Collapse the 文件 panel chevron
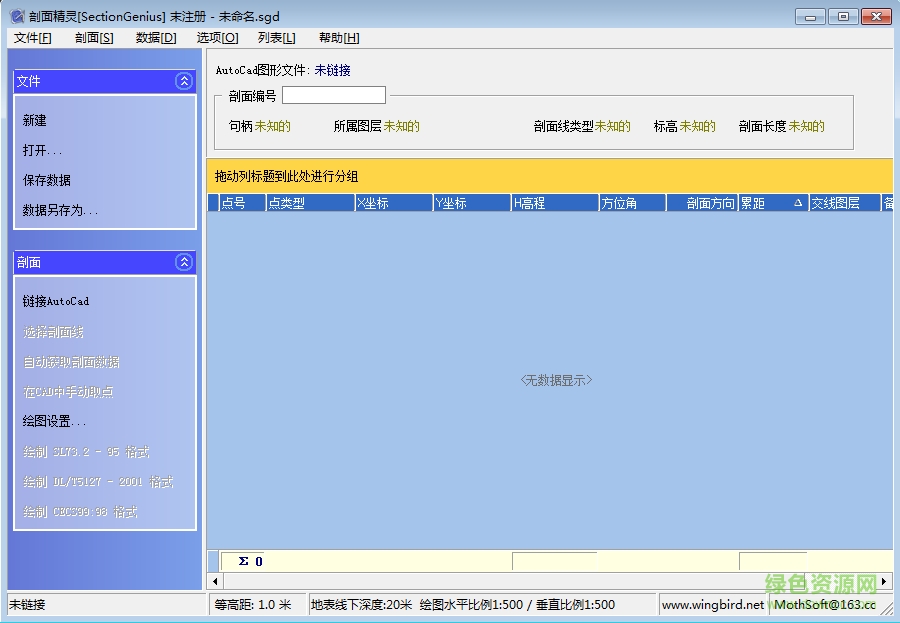The width and height of the screenshot is (900, 623). (183, 81)
